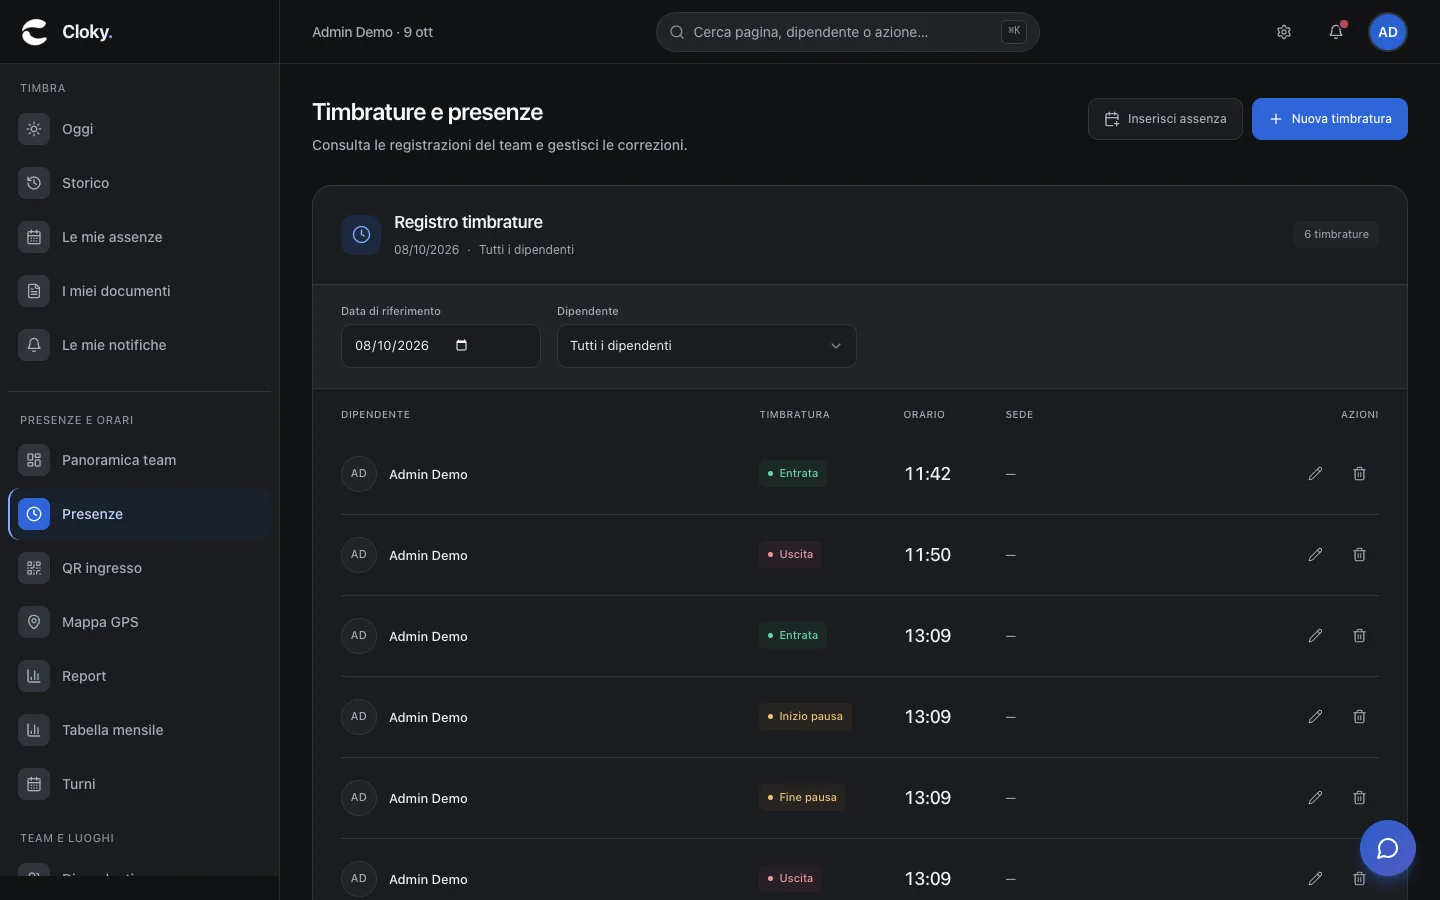Delete the 11:42 Entrata record

pos(1359,474)
